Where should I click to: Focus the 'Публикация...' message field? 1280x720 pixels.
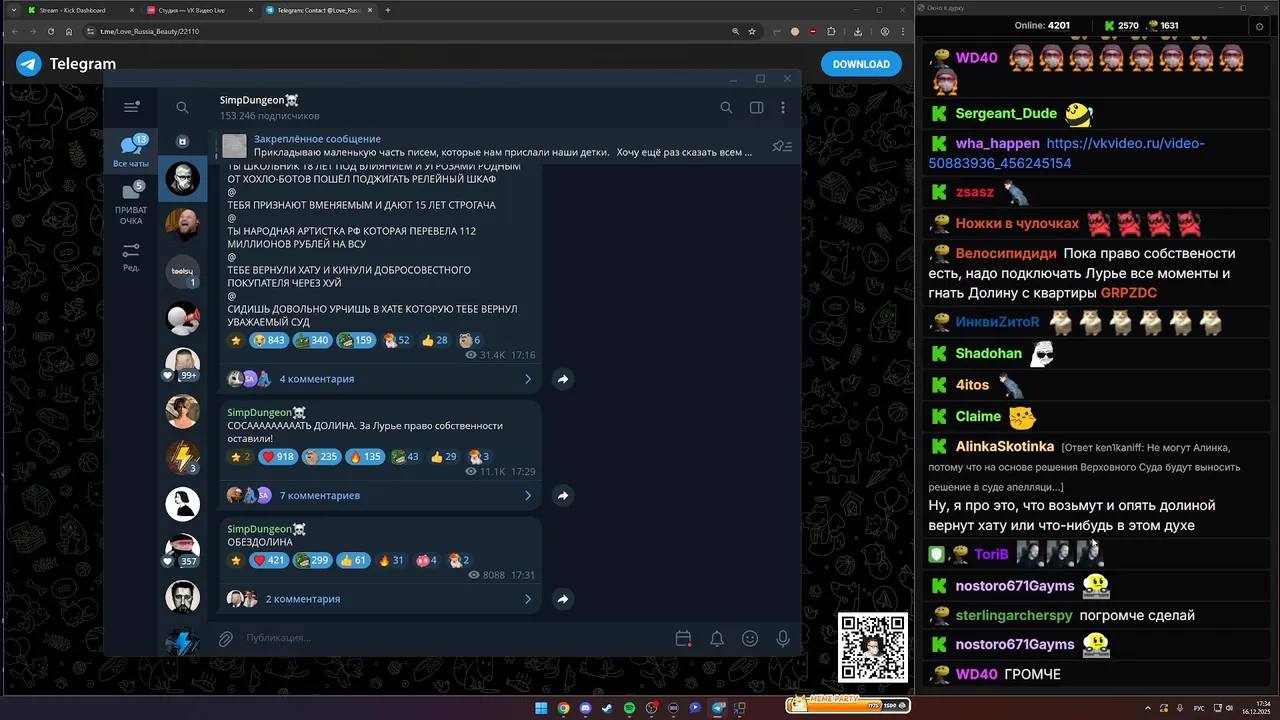[x=450, y=638]
